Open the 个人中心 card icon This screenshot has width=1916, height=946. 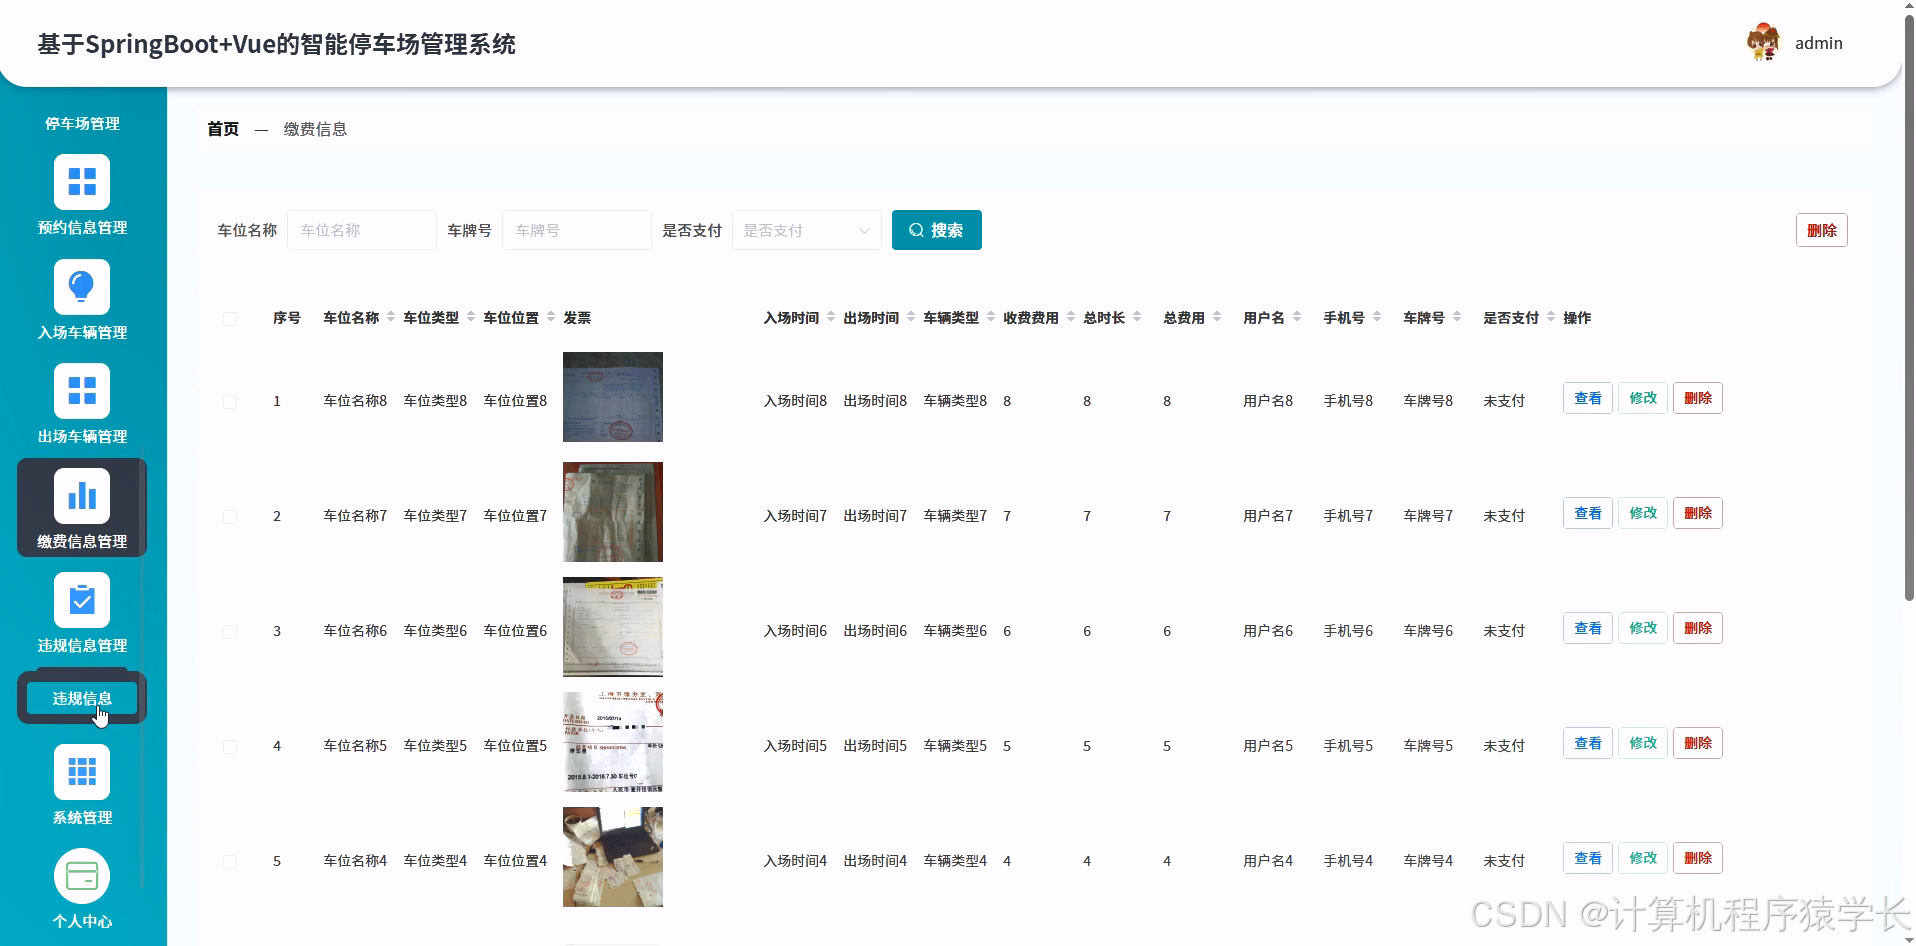[82, 876]
